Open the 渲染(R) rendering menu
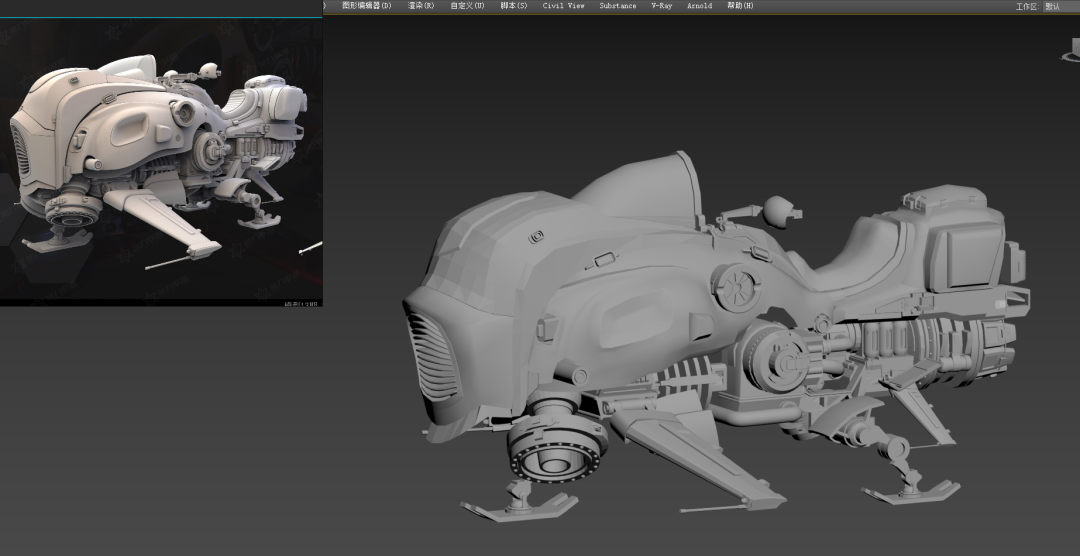This screenshot has width=1080, height=556. pyautogui.click(x=421, y=6)
